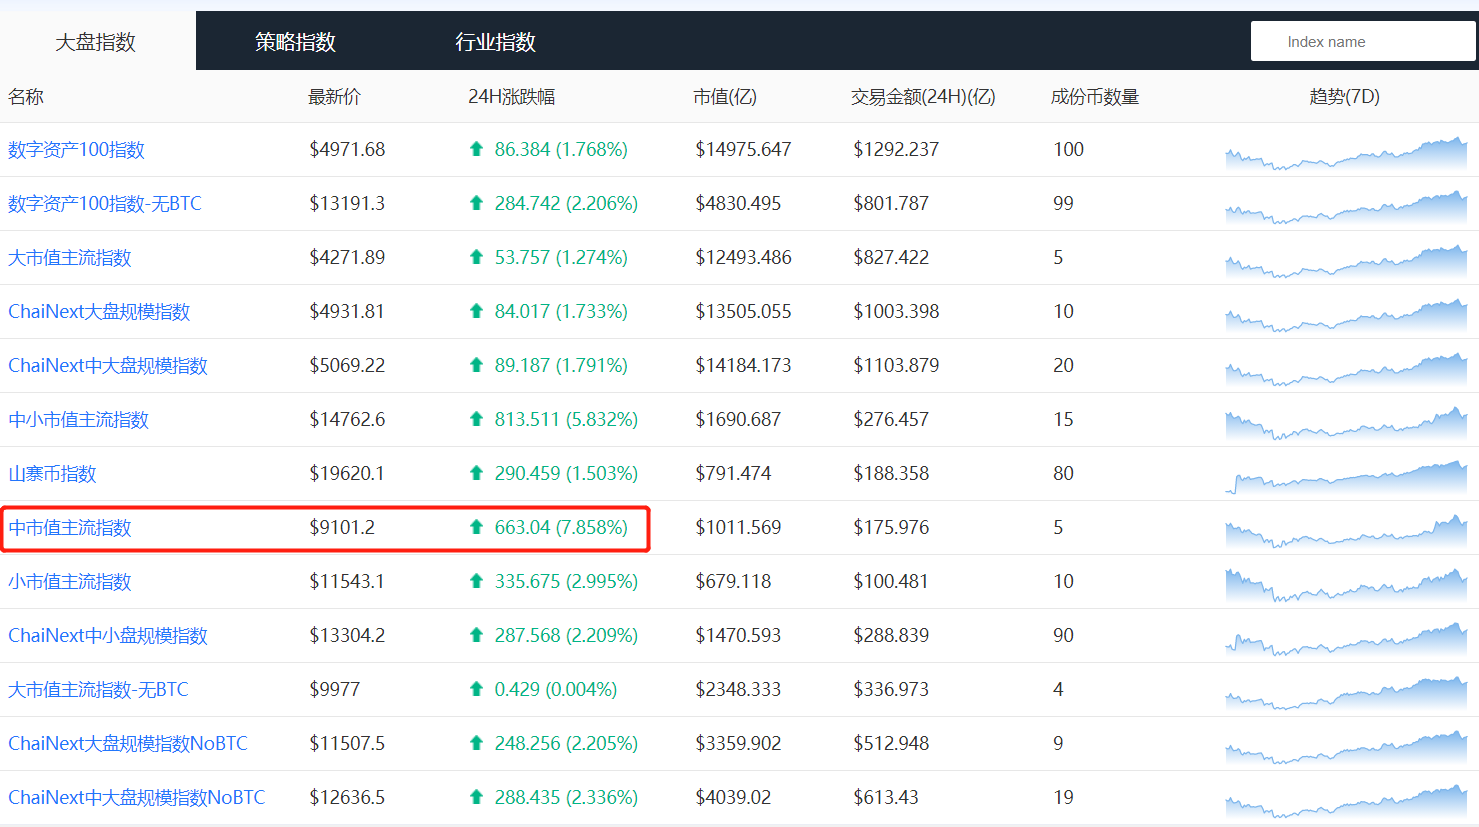
Task: Click up-arrow icon beside 288.435 (2.336%)
Action: pos(476,797)
